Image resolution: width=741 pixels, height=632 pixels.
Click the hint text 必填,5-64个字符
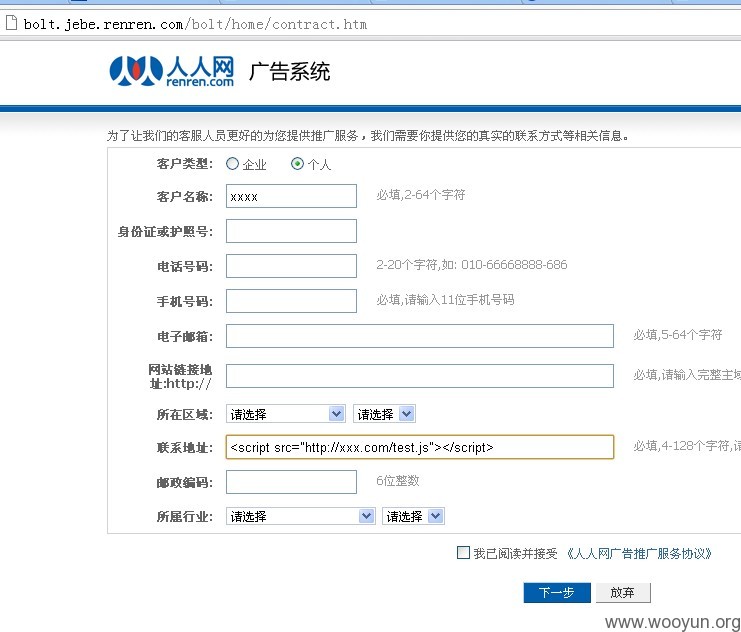click(x=678, y=335)
